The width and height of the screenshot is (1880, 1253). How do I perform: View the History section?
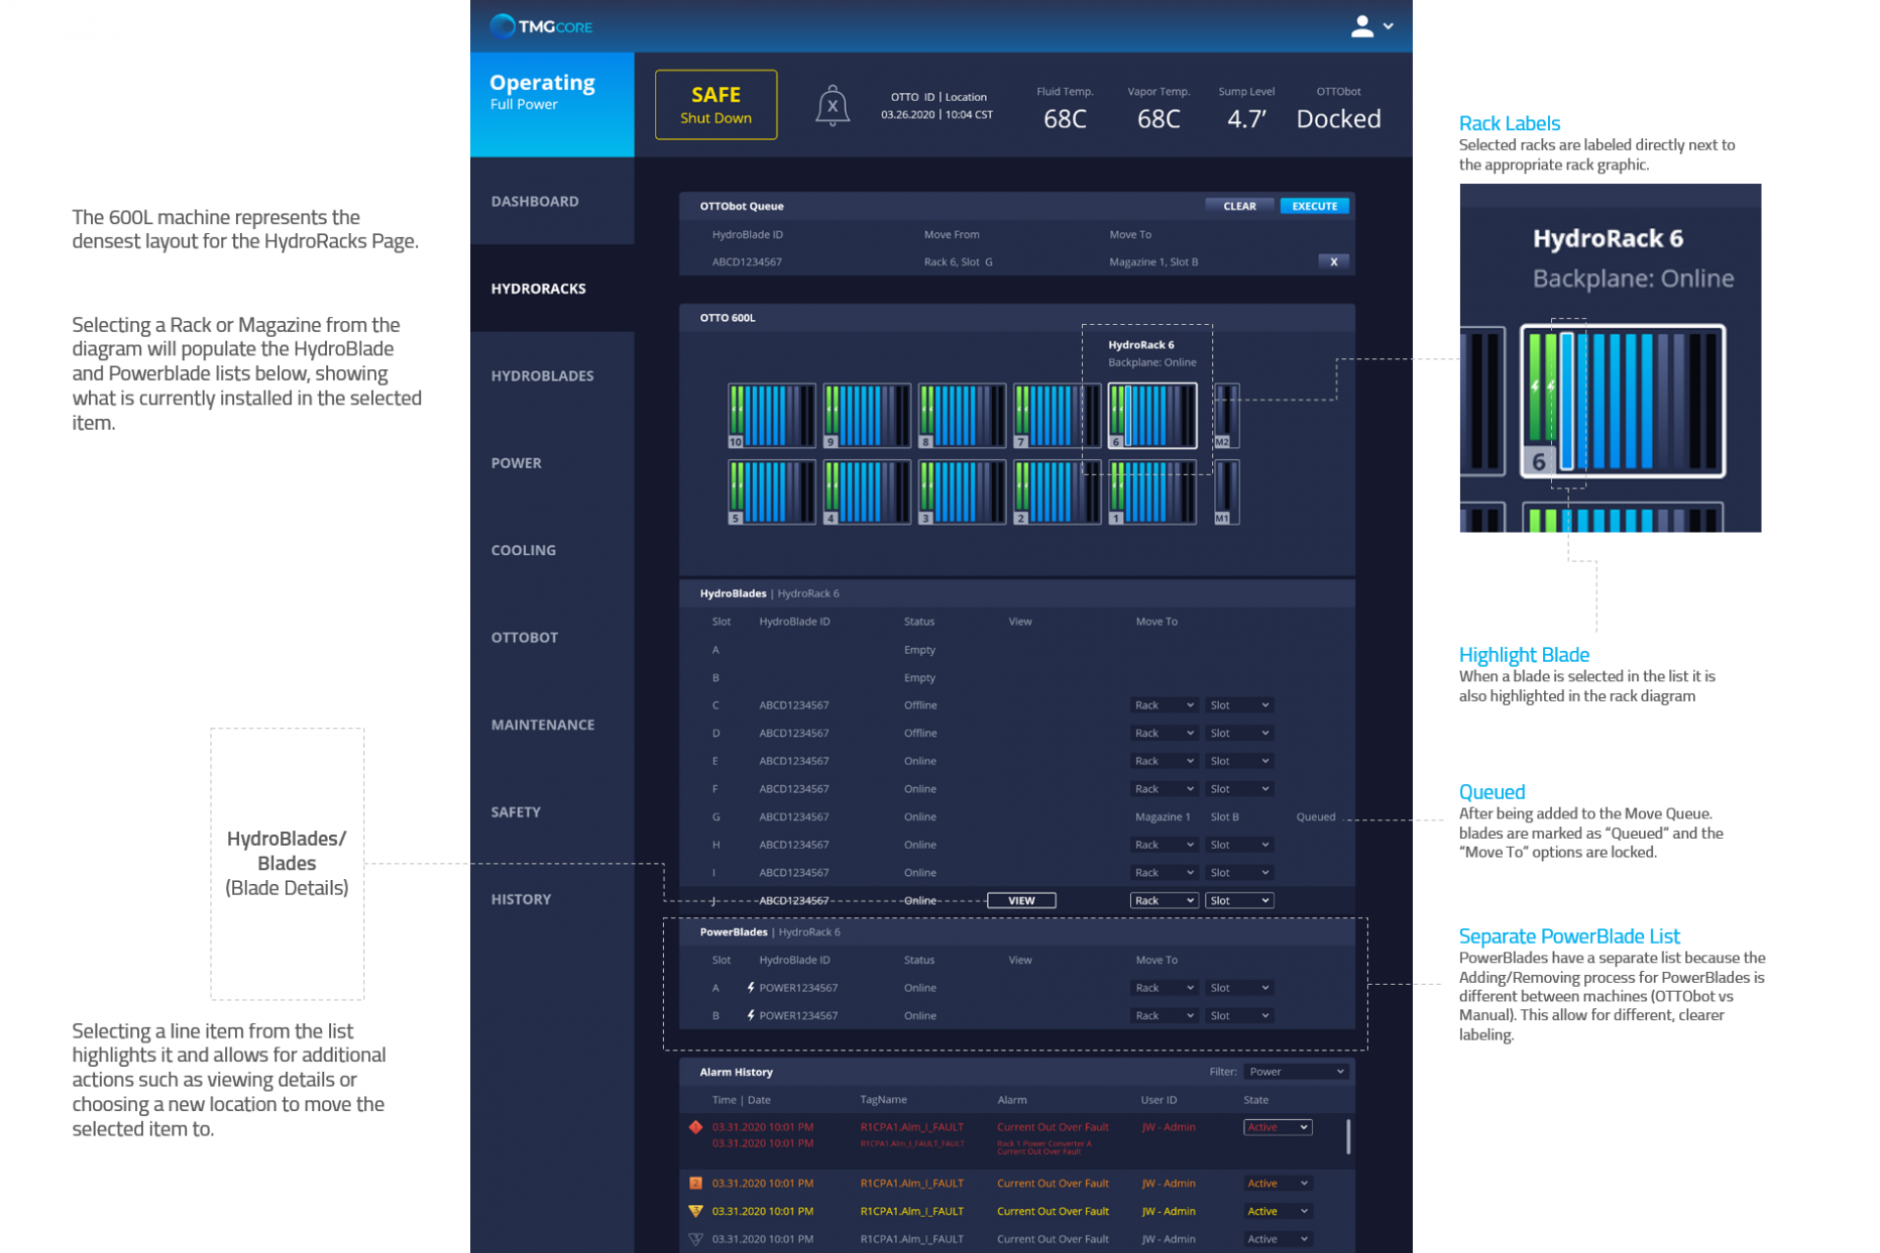pyautogui.click(x=552, y=899)
